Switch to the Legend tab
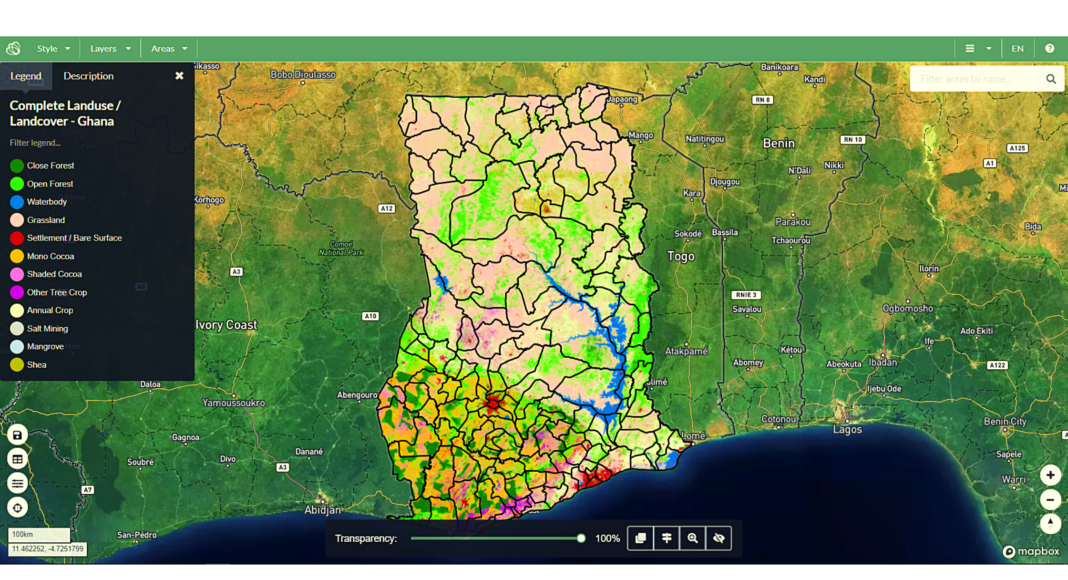The height and width of the screenshot is (580, 1068). 26,76
